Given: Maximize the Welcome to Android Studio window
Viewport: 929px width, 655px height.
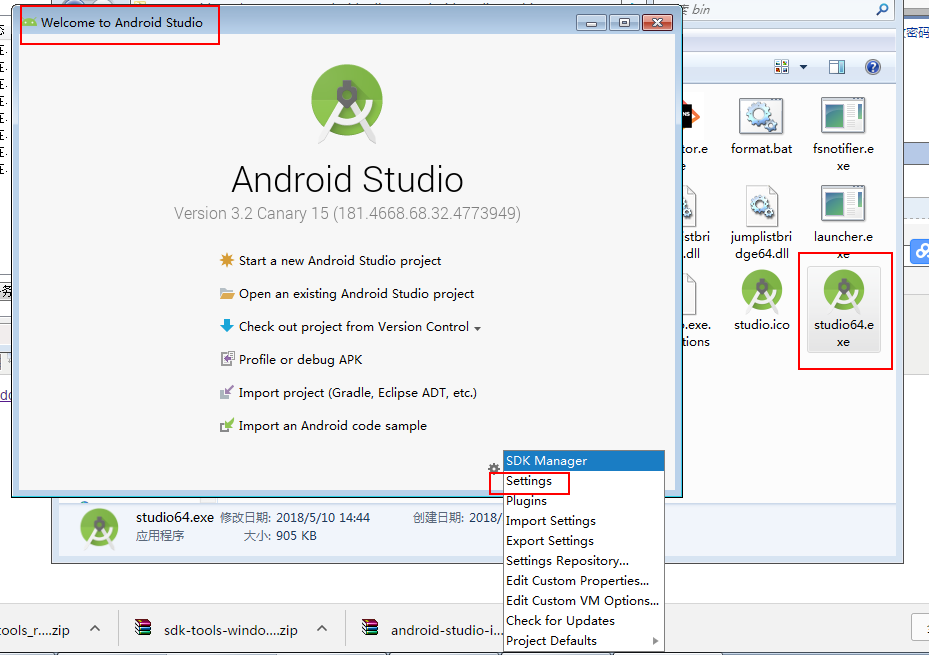Looking at the screenshot, I should click(624, 23).
